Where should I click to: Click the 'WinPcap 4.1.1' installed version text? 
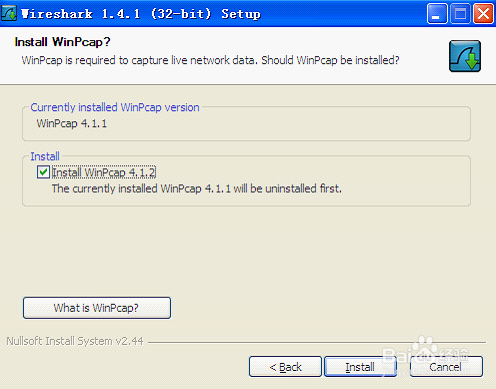[72, 123]
